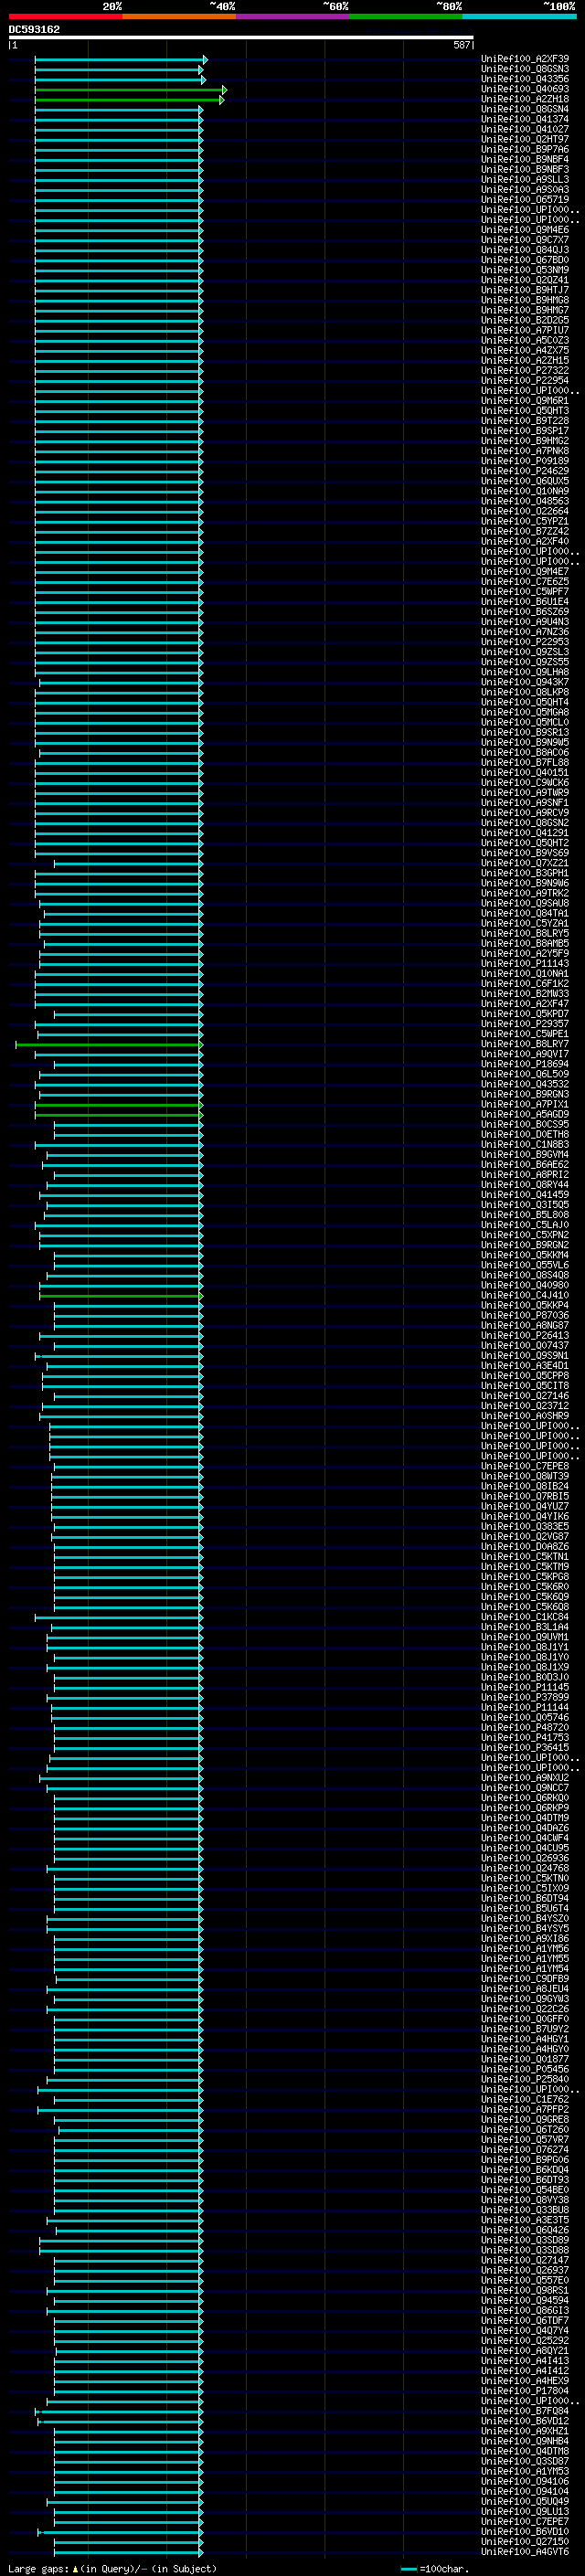
Task: Select hit label UniRef100_O94106
Action: click(x=525, y=2481)
